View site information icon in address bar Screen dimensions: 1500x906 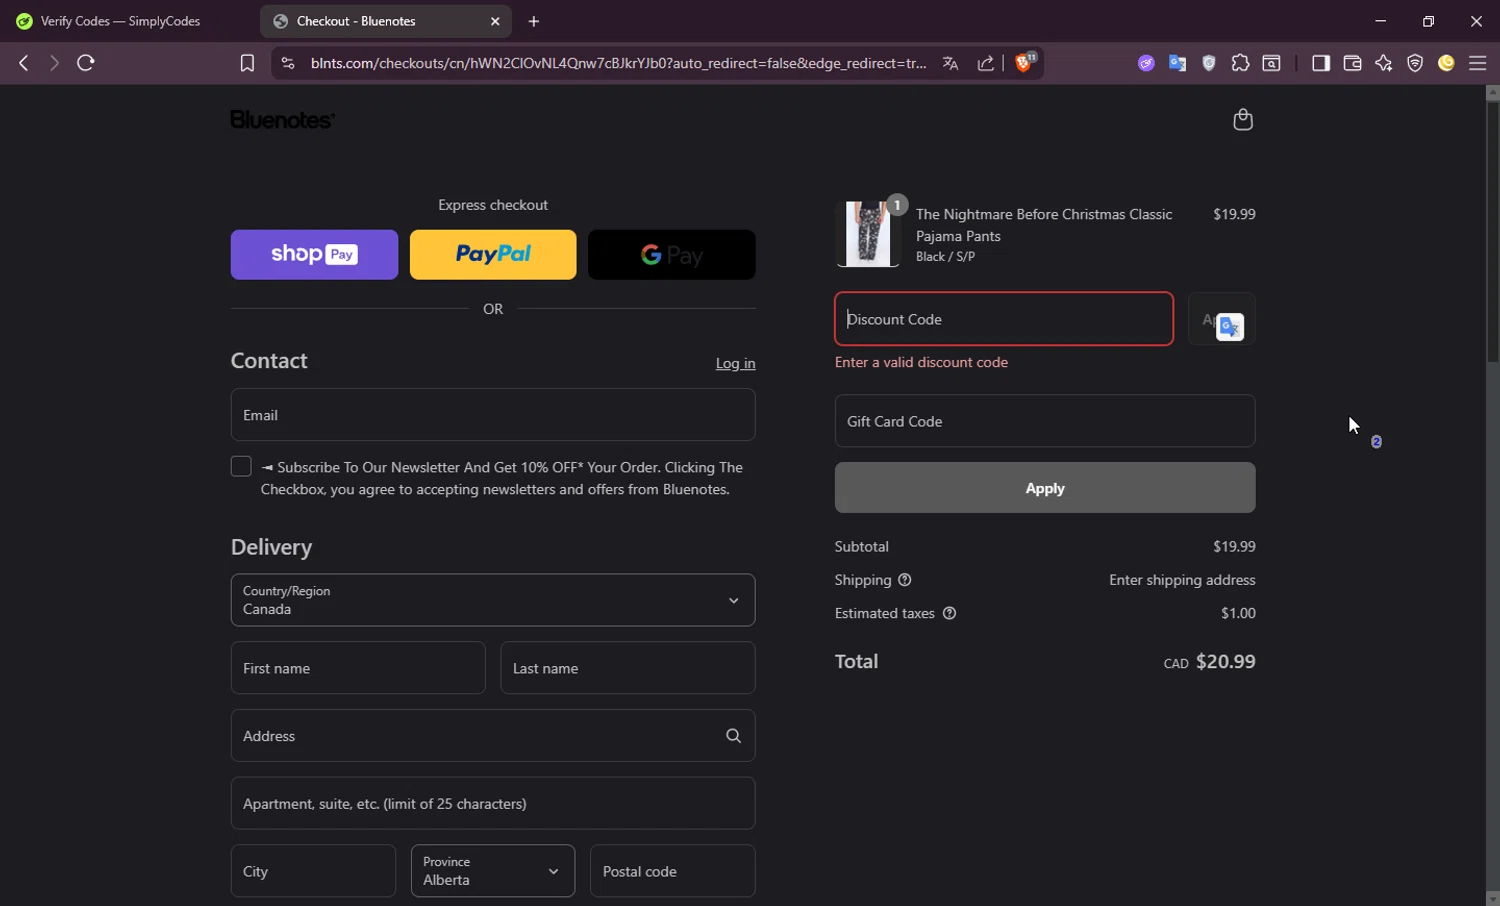288,63
